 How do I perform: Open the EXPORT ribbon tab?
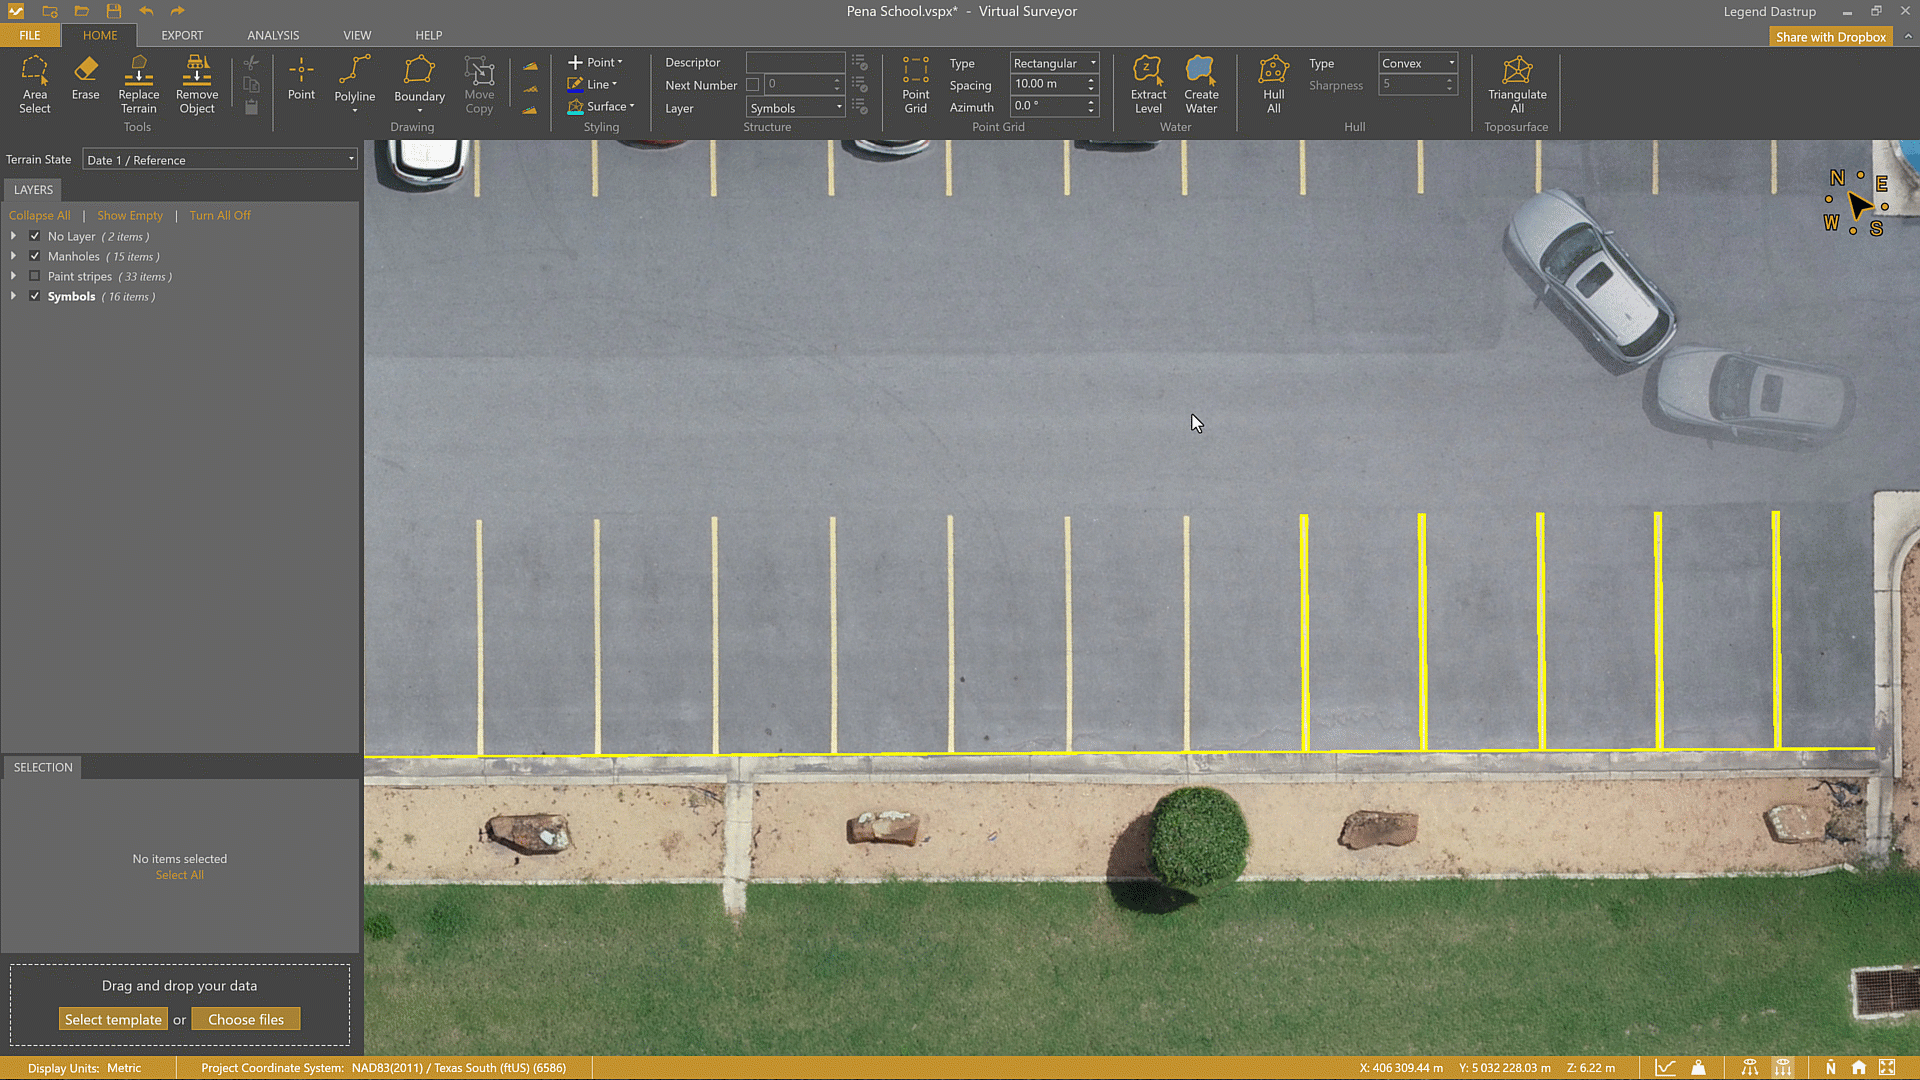coord(182,35)
